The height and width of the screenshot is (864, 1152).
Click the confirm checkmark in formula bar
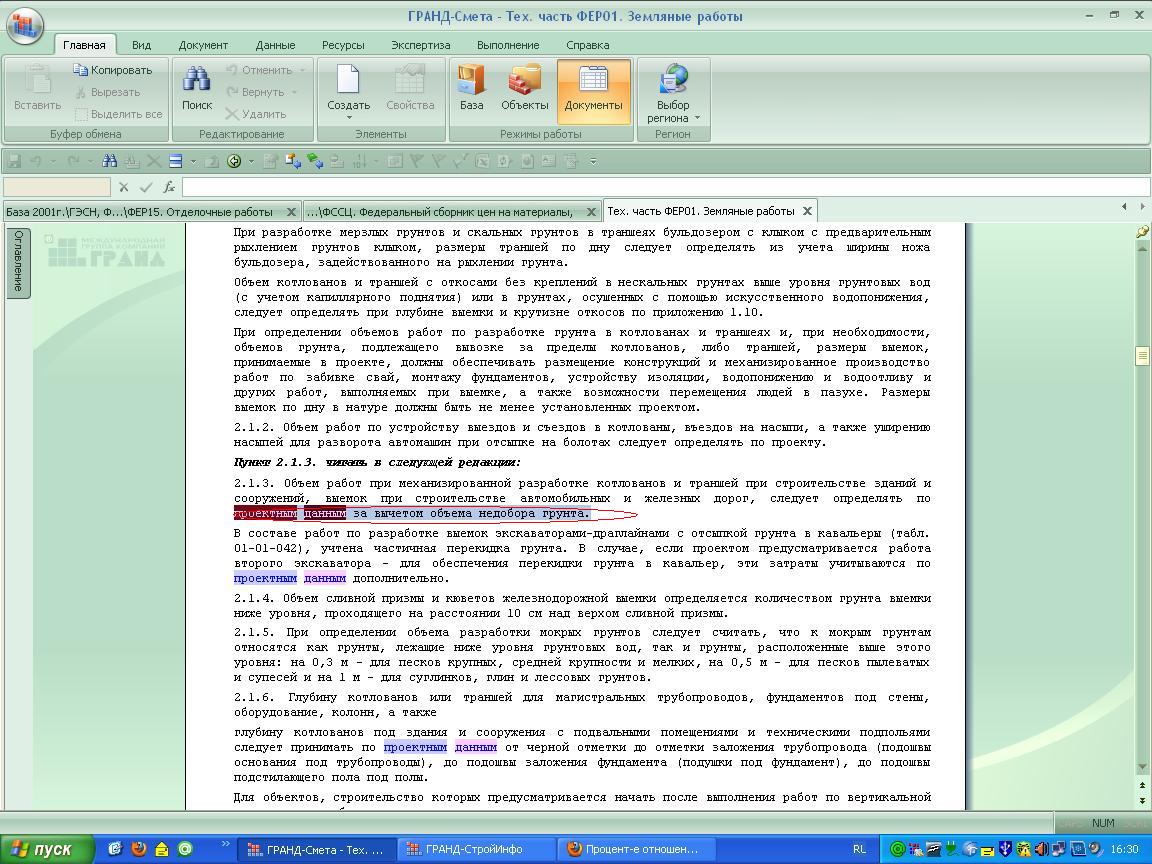click(x=146, y=187)
